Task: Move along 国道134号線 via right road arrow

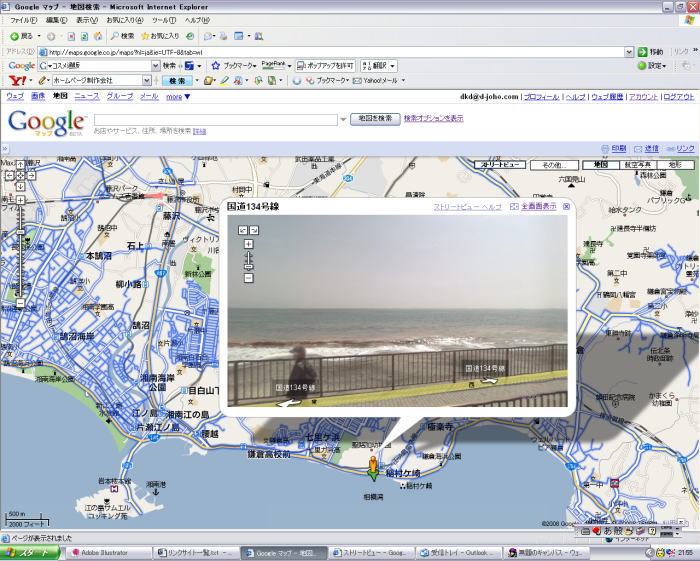Action: tap(488, 381)
